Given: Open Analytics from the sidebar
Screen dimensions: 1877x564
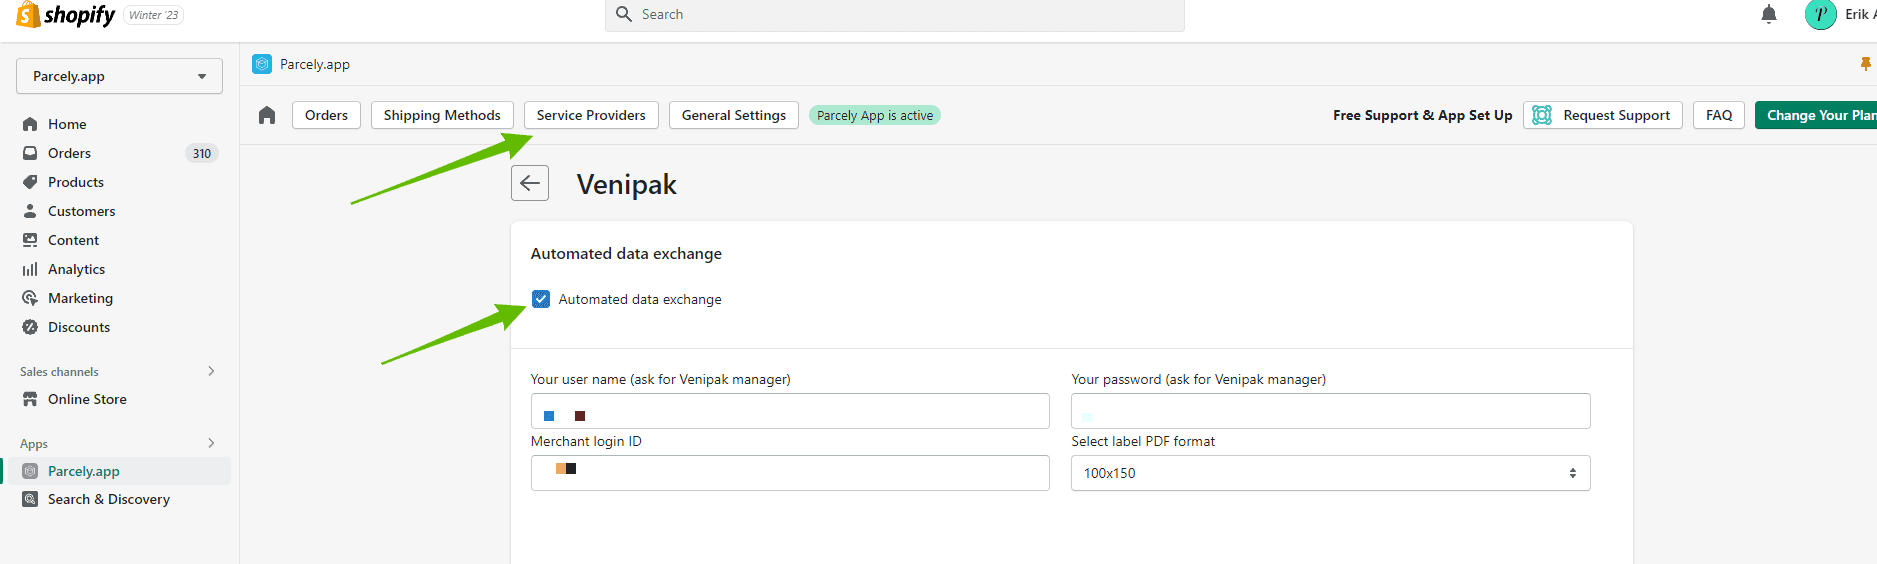Looking at the screenshot, I should click(76, 269).
